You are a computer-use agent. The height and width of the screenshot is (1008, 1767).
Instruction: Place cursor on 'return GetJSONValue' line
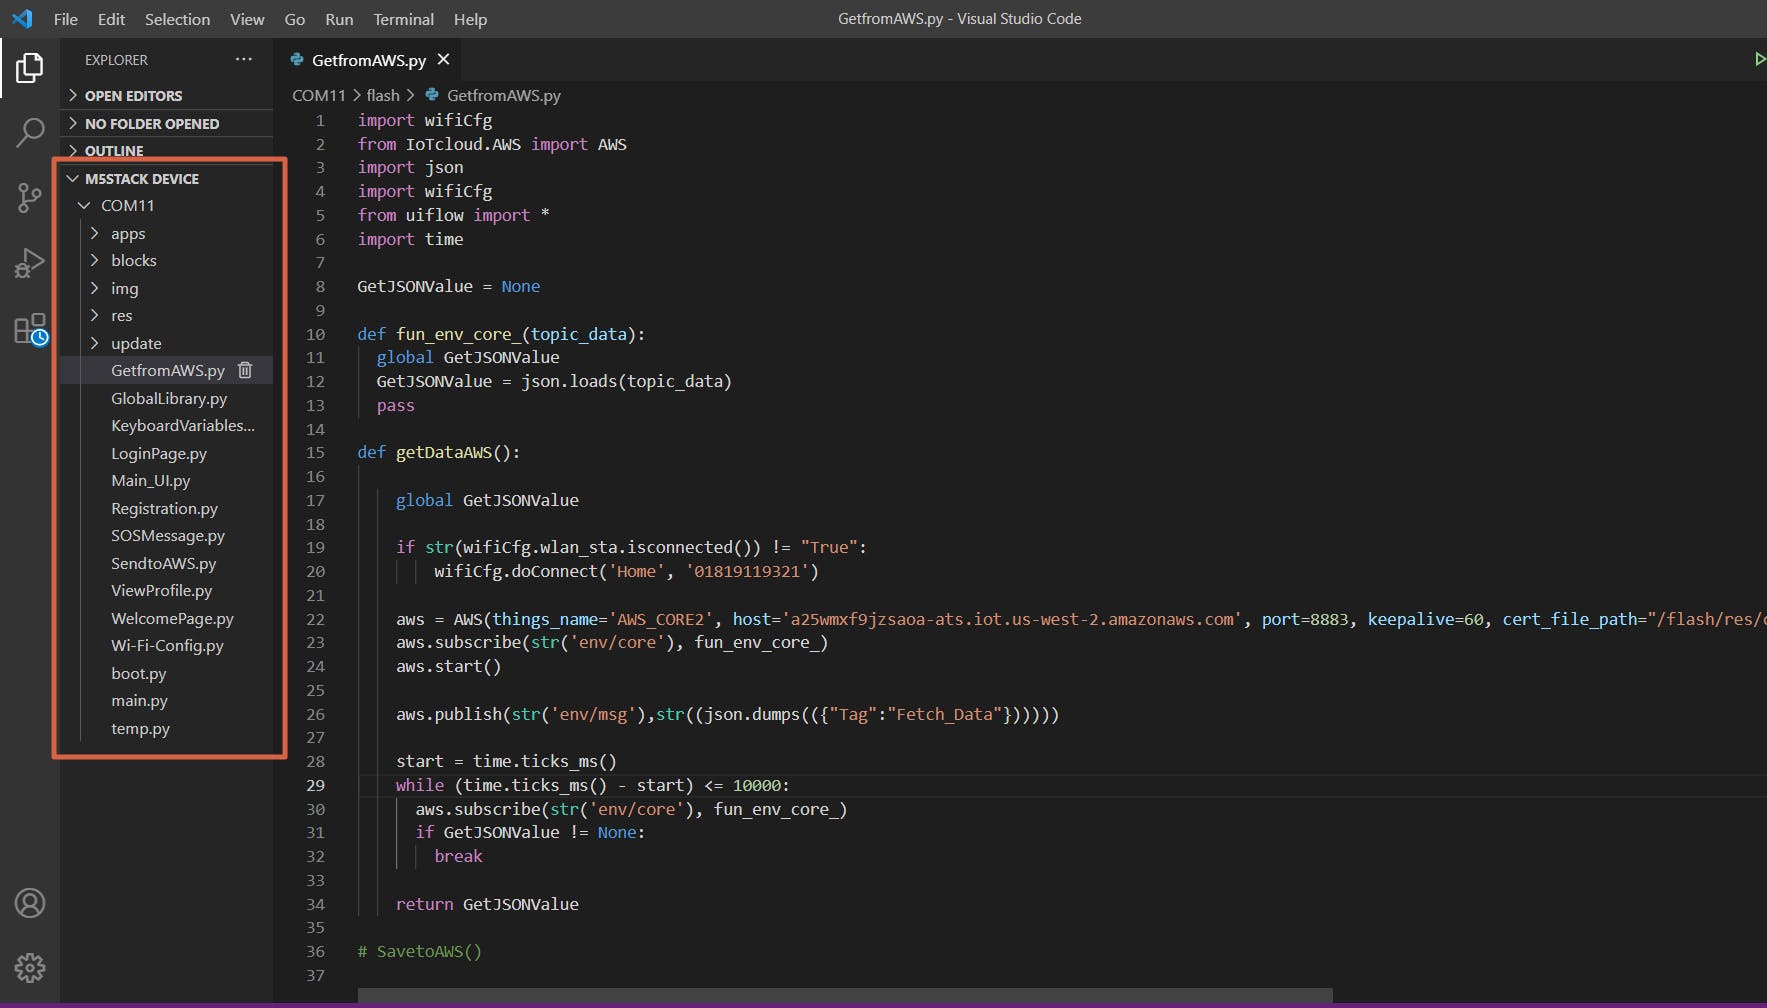pos(487,904)
